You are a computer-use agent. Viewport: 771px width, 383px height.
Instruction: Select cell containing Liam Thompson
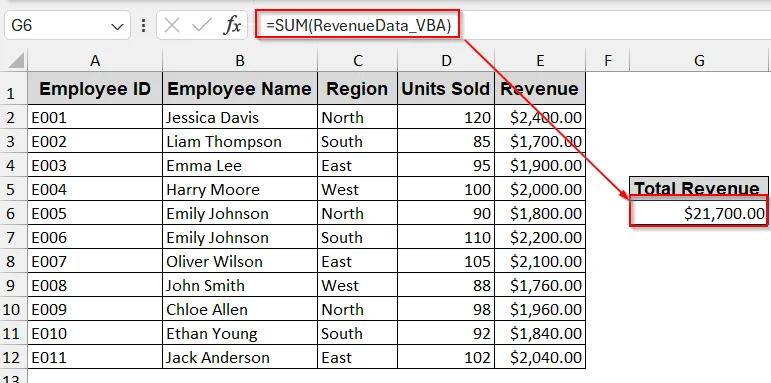(240, 141)
